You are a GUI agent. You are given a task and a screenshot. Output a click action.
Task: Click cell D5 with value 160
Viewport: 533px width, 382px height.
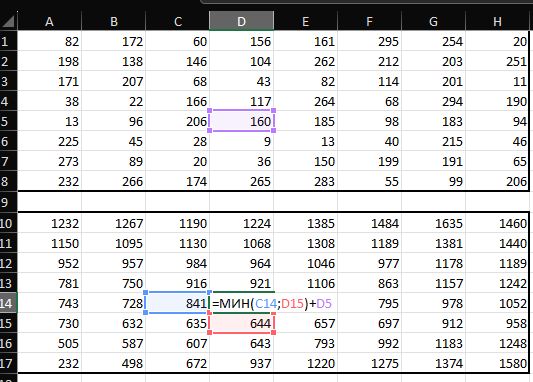(241, 121)
